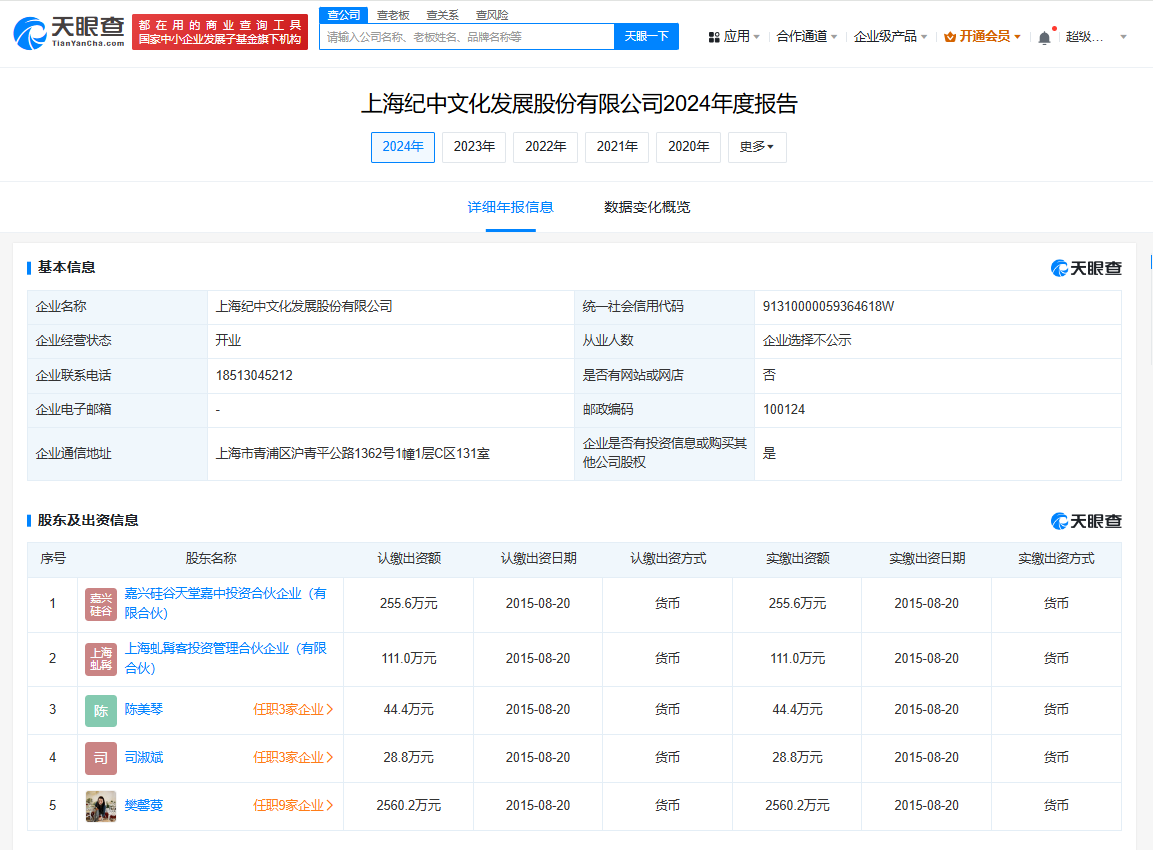Open shareholder link 嘉兴硅谷天堂嘉中投资合伙企业
Image resolution: width=1153 pixels, height=850 pixels.
(225, 603)
